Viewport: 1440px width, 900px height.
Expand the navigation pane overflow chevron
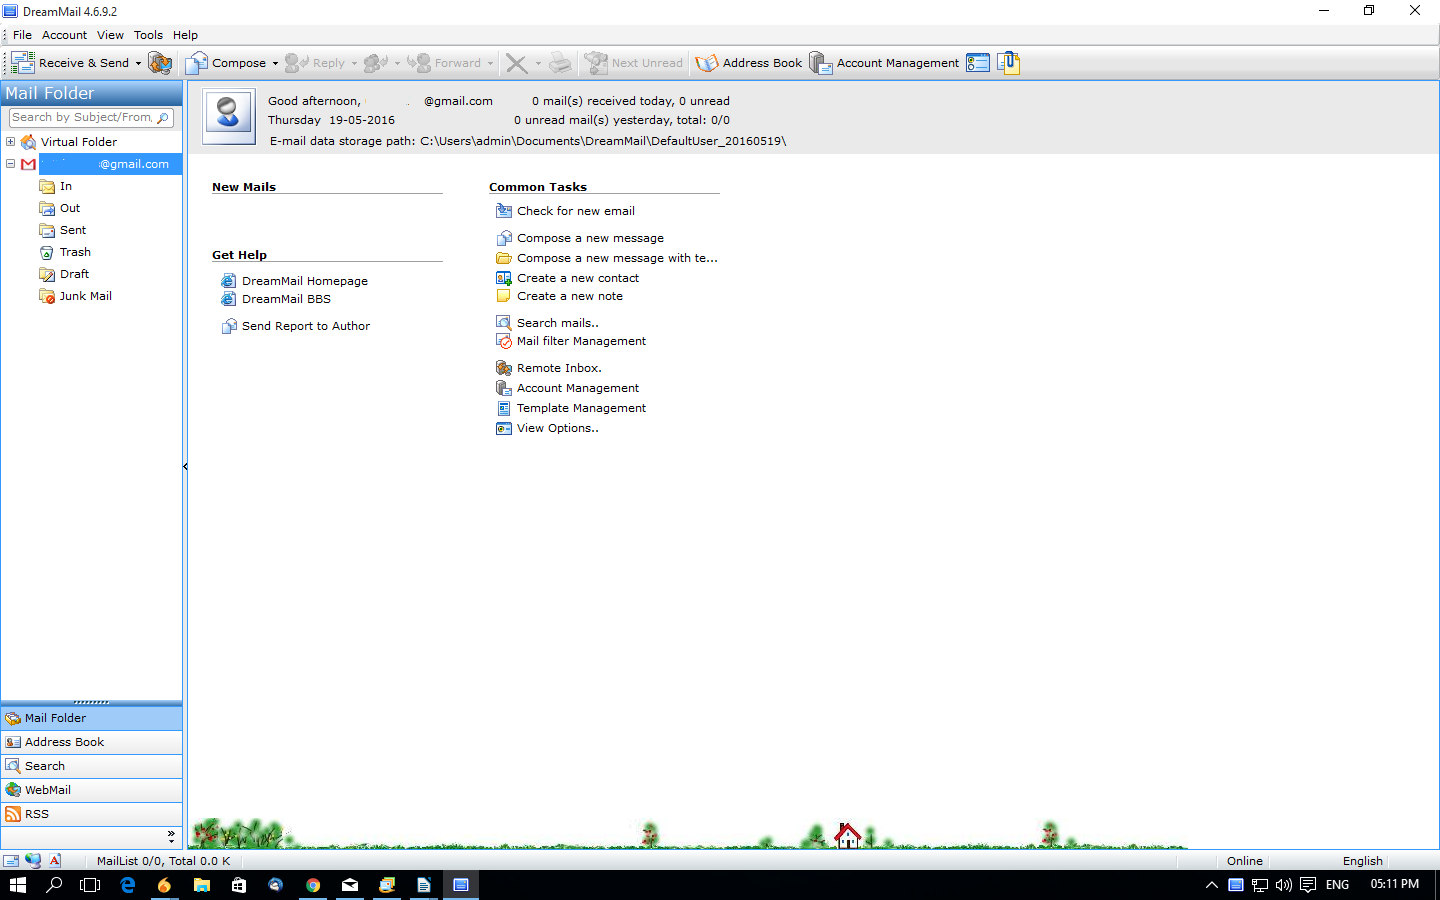(x=171, y=837)
